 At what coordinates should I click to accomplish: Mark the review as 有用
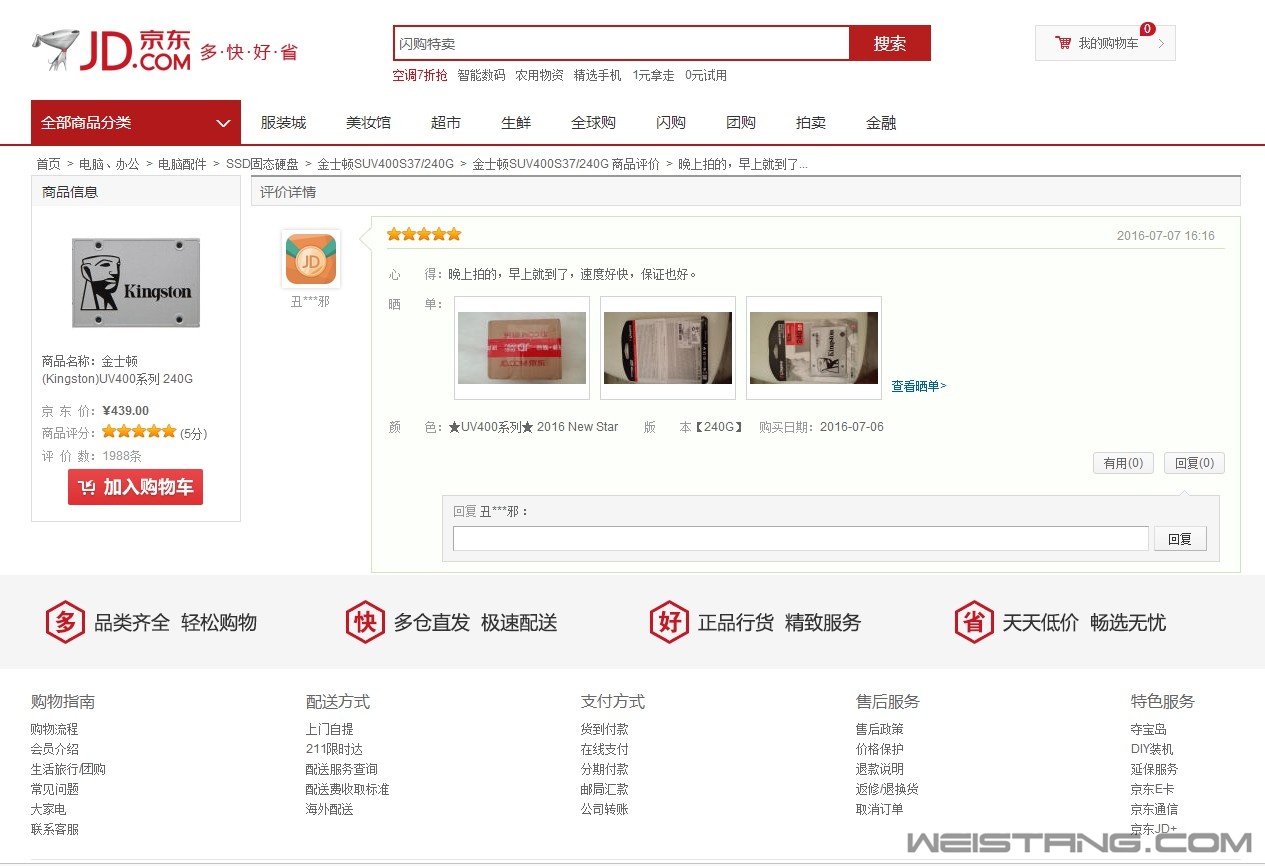pos(1123,463)
